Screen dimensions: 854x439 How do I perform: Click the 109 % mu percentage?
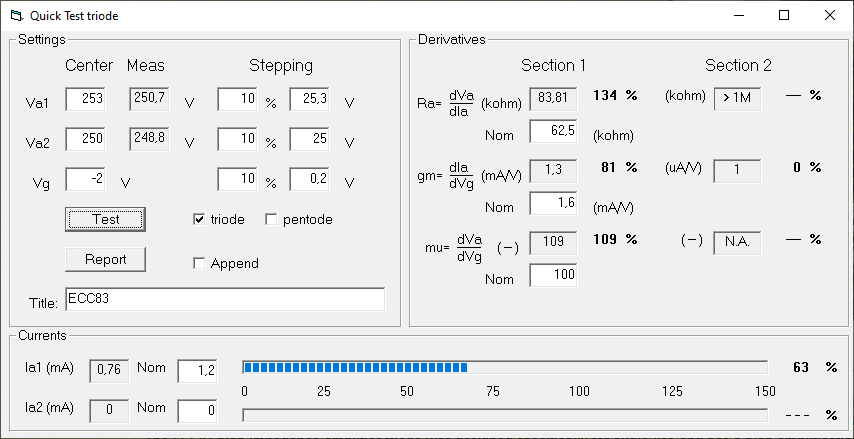pos(615,239)
